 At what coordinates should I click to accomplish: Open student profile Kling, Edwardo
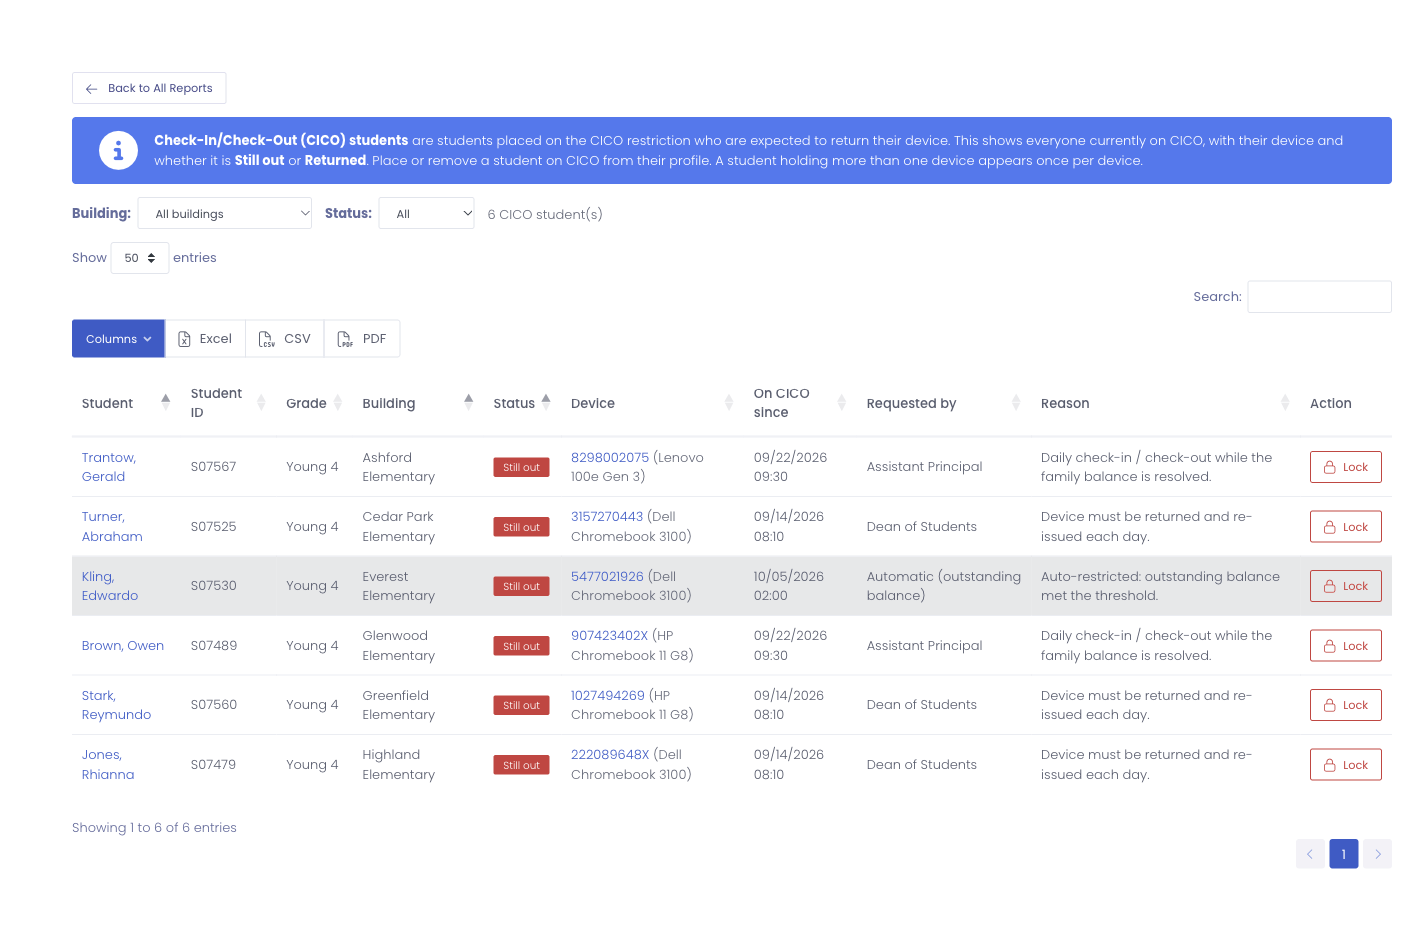(x=110, y=586)
